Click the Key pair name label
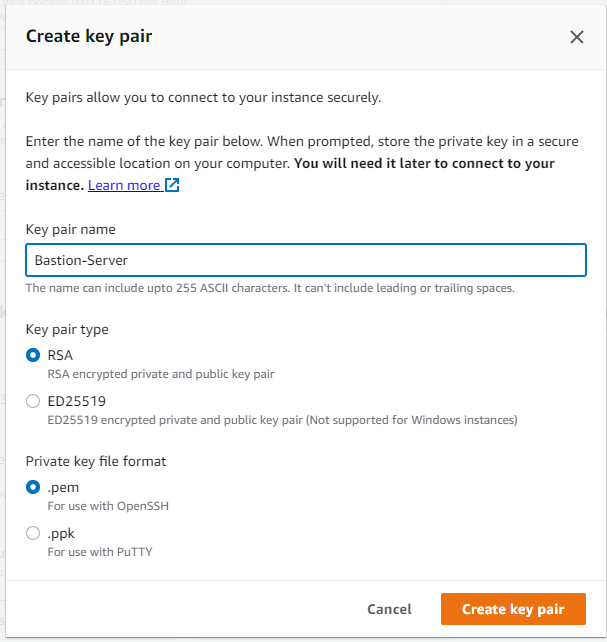This screenshot has height=642, width=607. pyautogui.click(x=70, y=229)
